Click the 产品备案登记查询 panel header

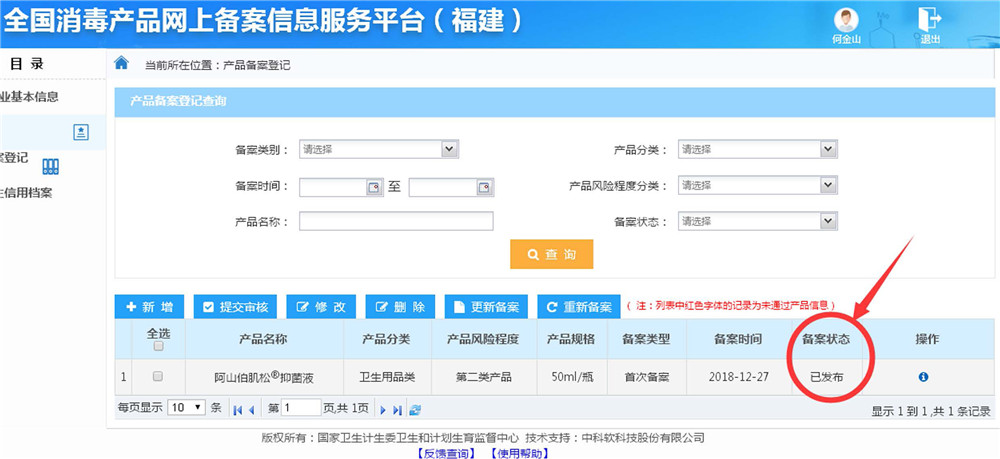point(555,102)
